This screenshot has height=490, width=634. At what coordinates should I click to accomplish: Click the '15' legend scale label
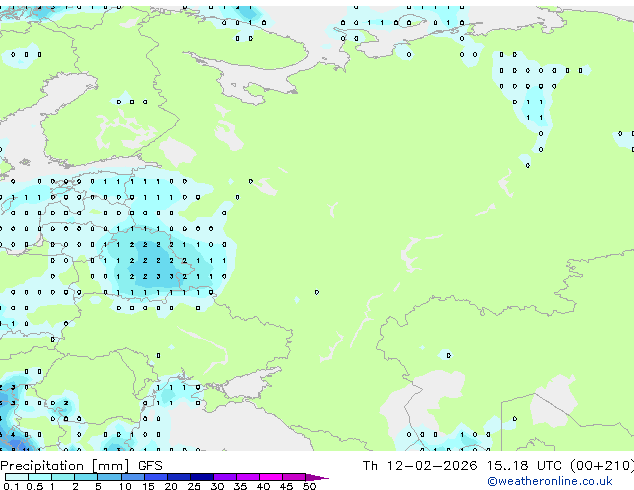pyautogui.click(x=148, y=486)
